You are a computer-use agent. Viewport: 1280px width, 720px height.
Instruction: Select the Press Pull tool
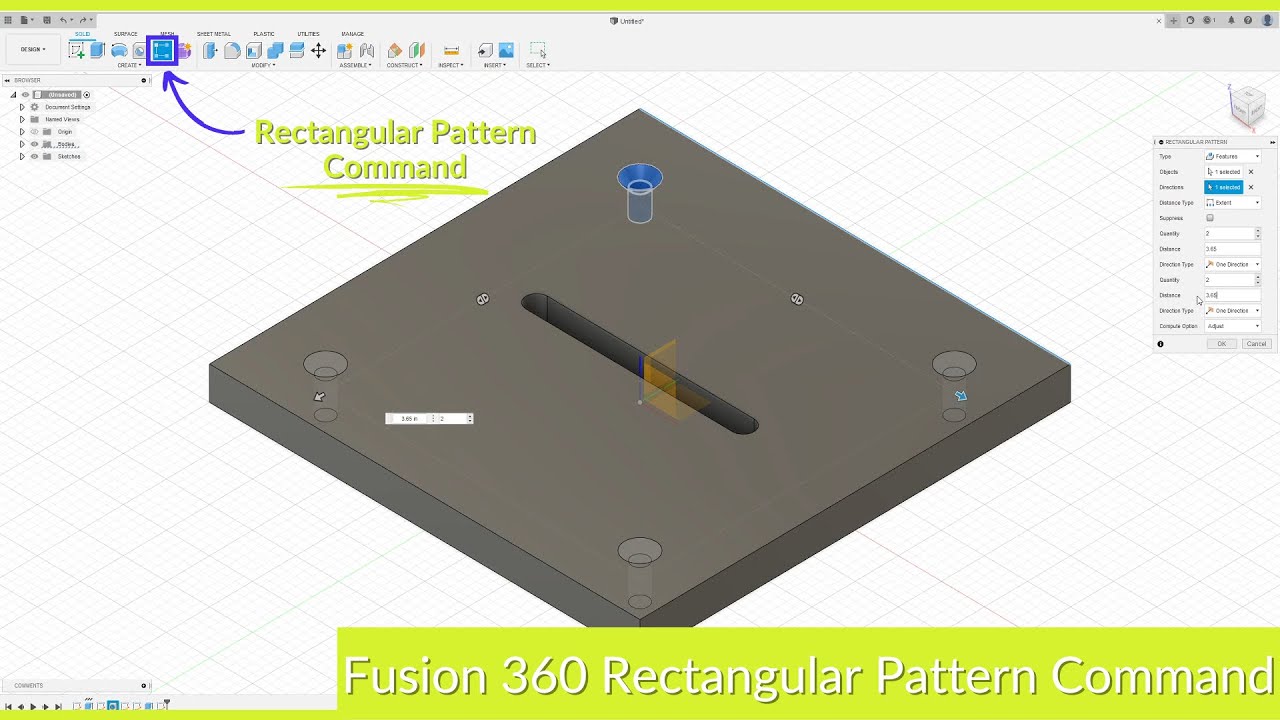(x=210, y=50)
